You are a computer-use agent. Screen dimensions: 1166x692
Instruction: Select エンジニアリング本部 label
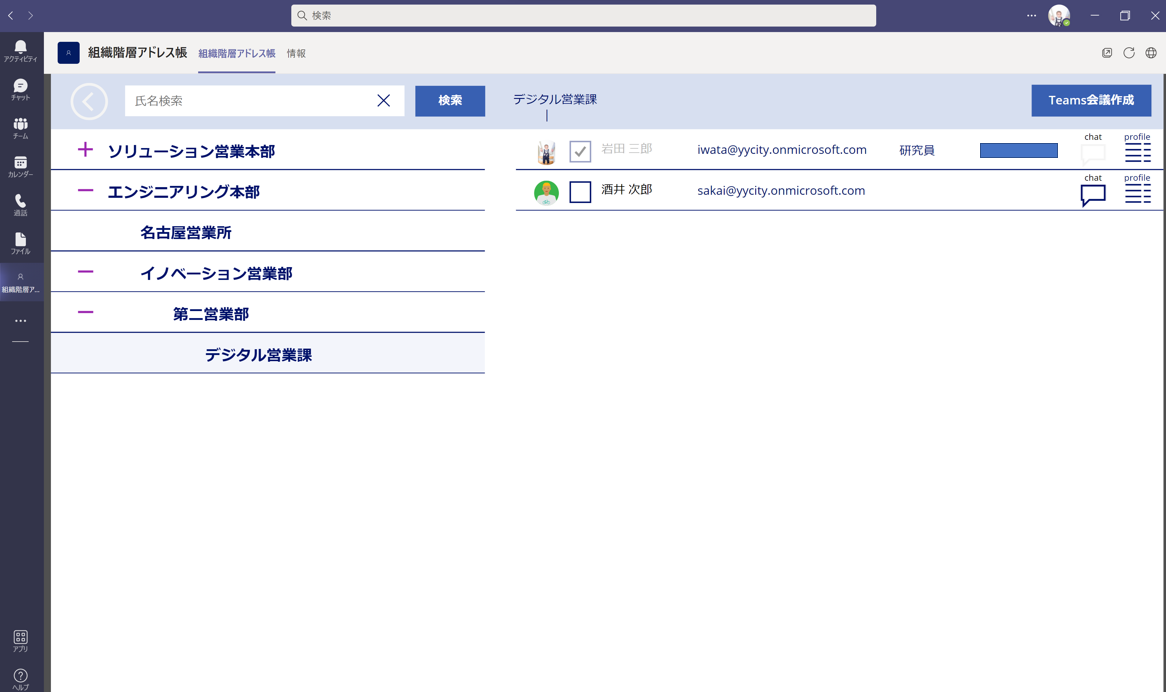click(184, 192)
